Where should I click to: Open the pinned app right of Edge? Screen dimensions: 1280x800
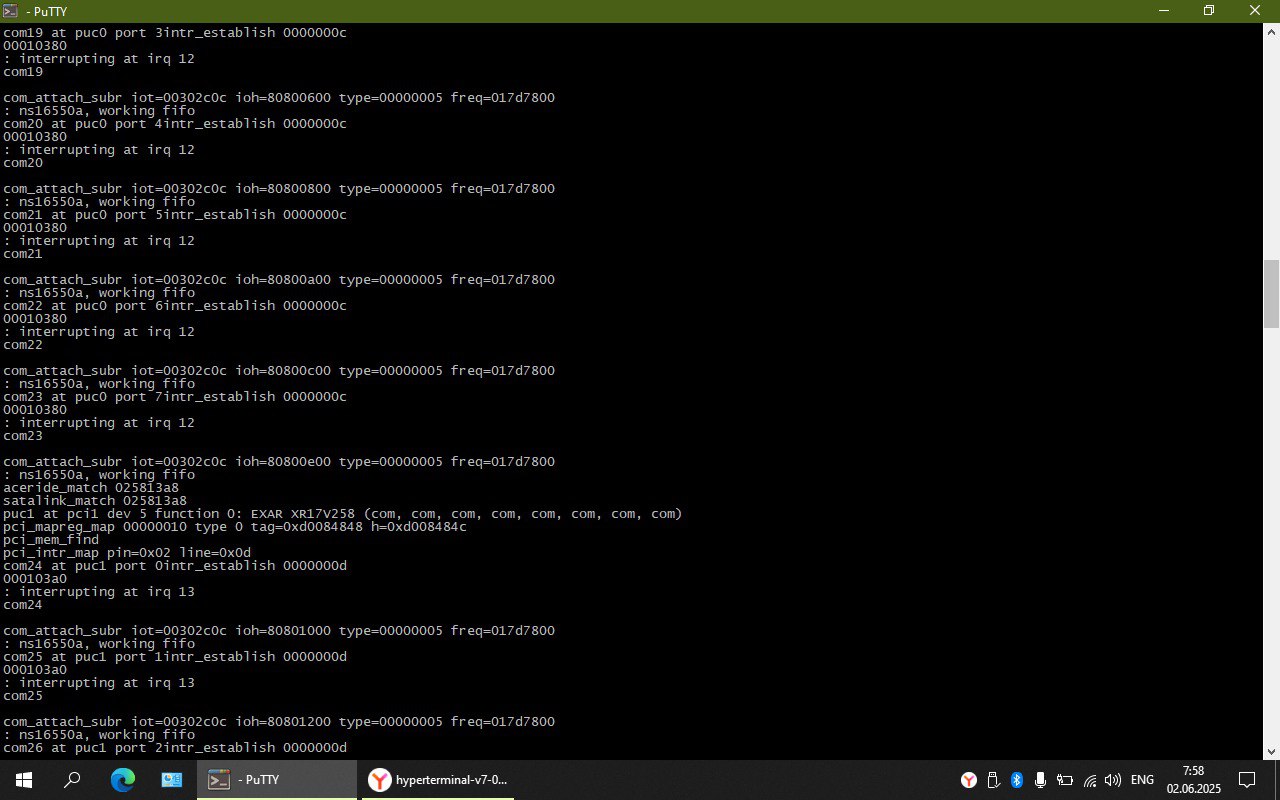171,780
